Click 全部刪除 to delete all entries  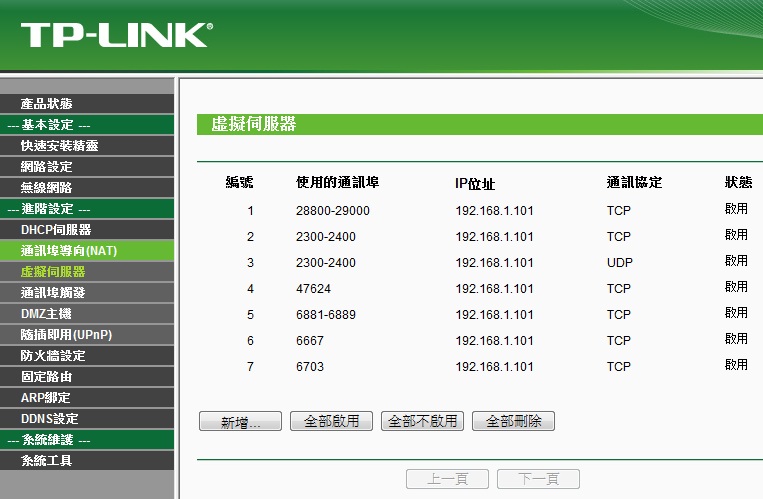pyautogui.click(x=513, y=422)
